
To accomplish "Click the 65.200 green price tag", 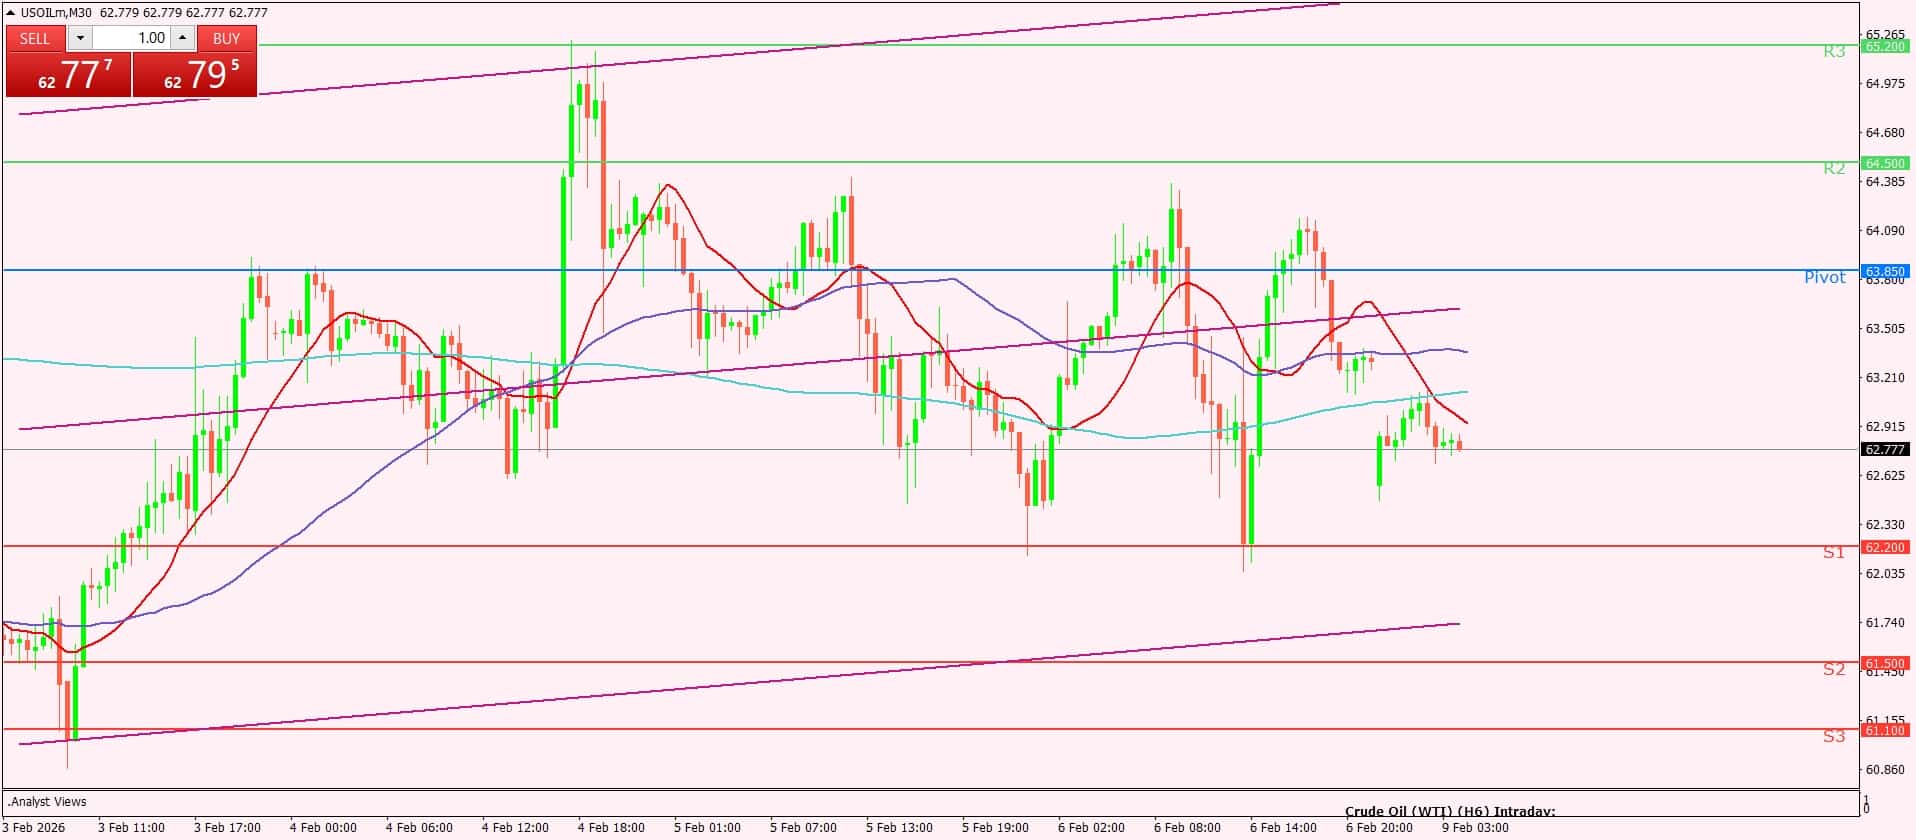I will [1884, 46].
